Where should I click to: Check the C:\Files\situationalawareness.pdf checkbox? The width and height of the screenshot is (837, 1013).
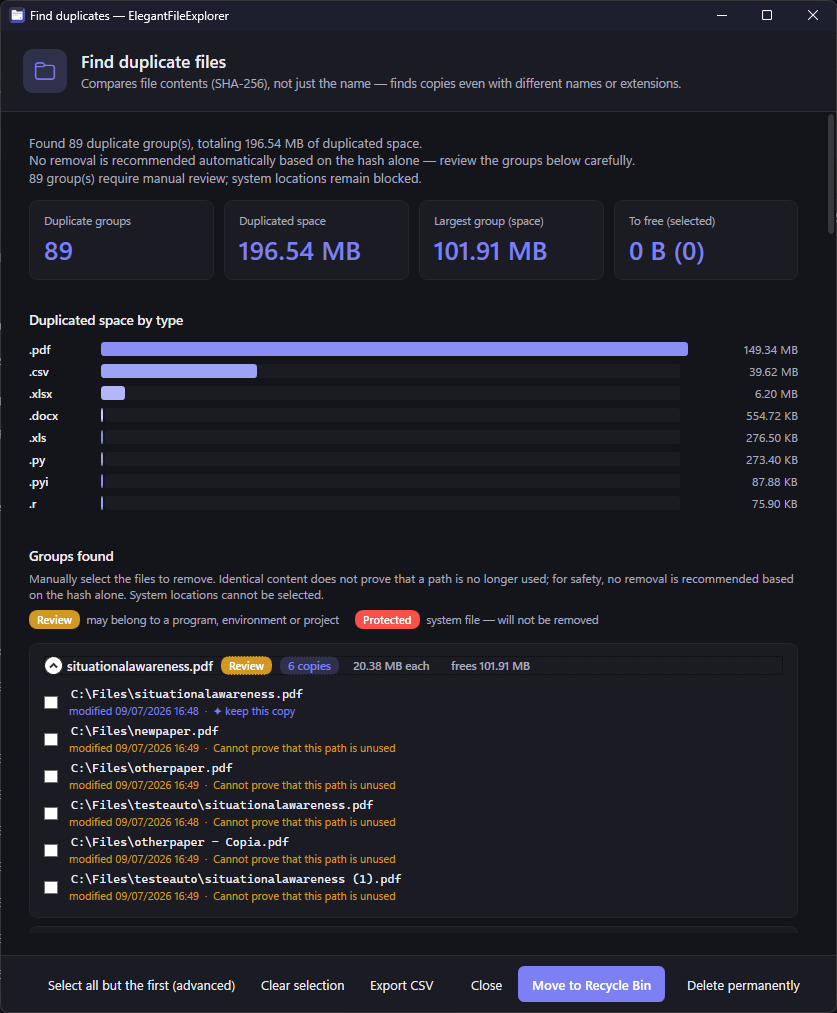[51, 702]
